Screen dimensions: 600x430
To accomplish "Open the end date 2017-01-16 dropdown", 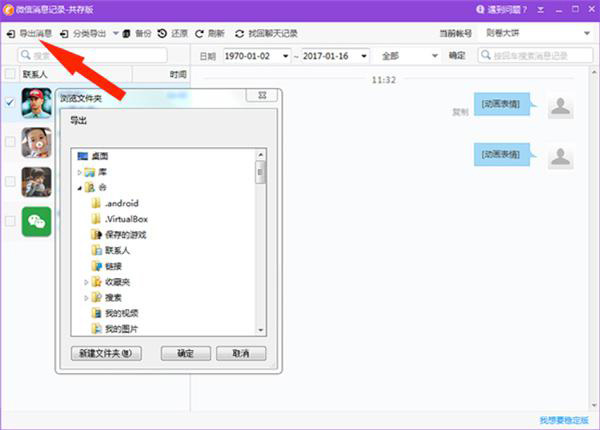I will (x=364, y=56).
